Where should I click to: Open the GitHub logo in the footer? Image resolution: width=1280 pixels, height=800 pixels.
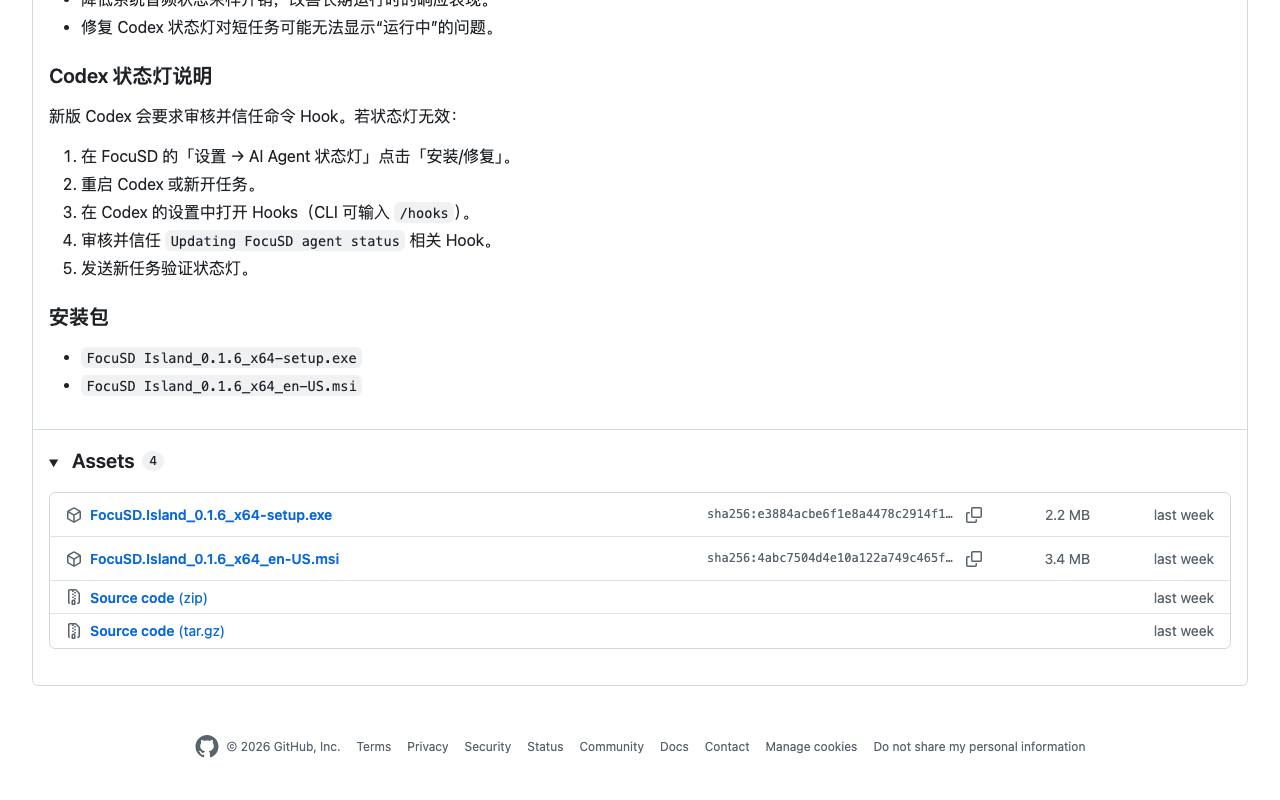207,747
